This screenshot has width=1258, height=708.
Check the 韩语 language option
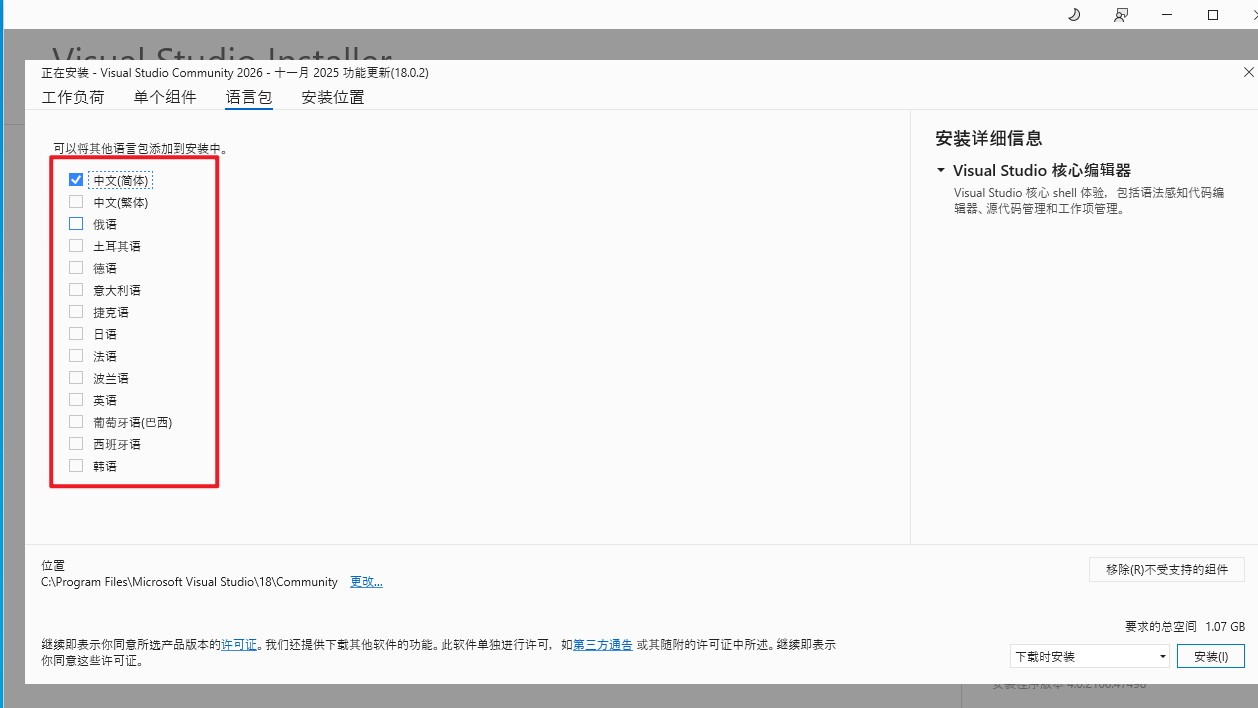76,466
